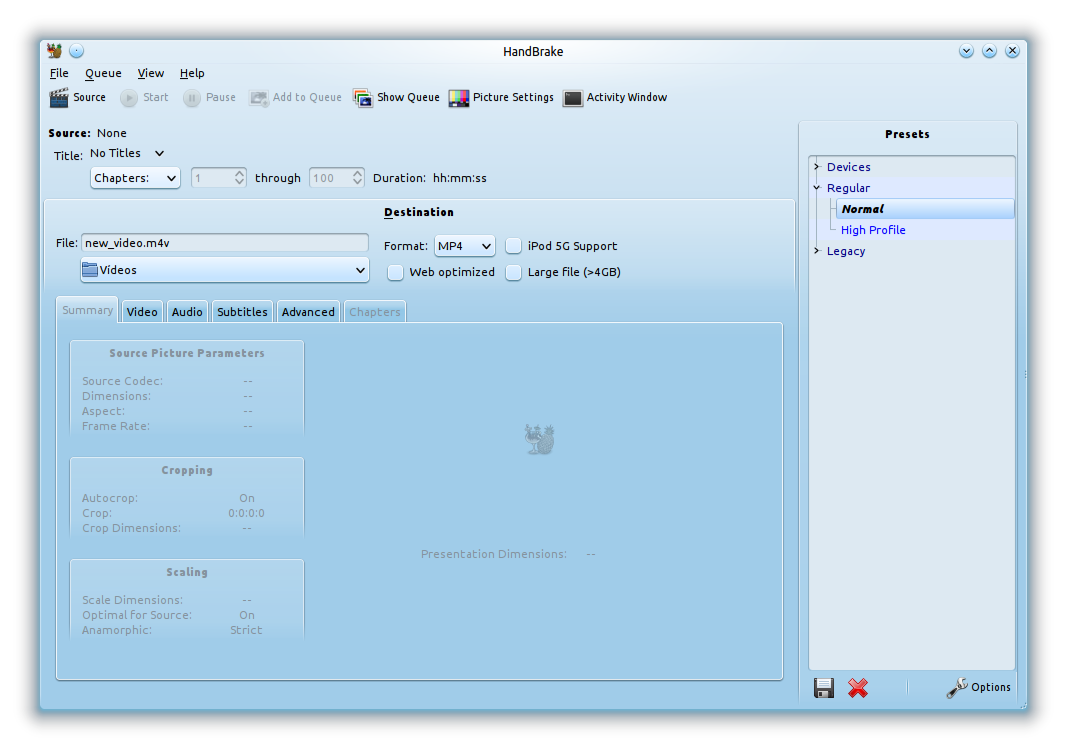The height and width of the screenshot is (749, 1067).
Task: Click the Start encoding play icon
Action: click(129, 98)
